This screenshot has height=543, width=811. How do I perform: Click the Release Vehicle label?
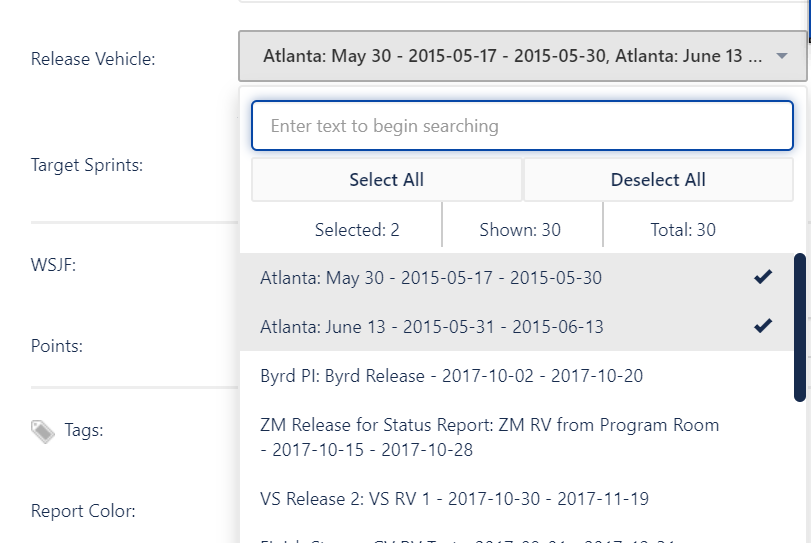click(x=93, y=59)
